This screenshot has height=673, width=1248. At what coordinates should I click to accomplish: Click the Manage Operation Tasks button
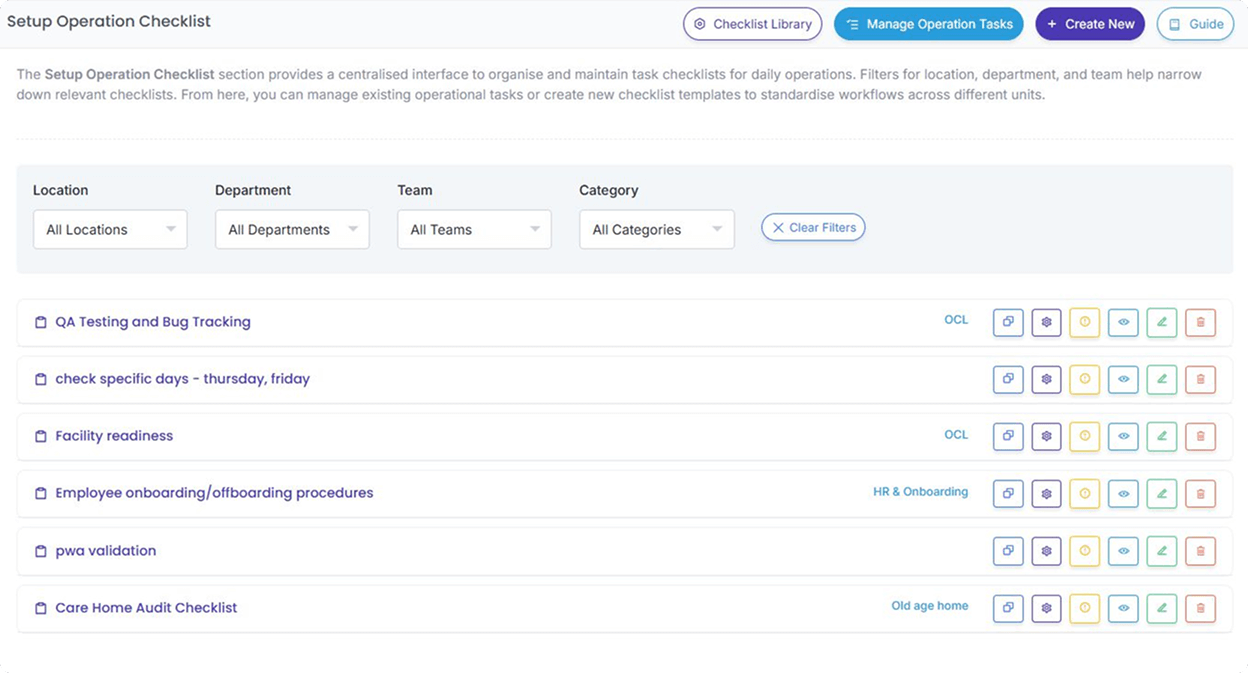click(x=928, y=24)
